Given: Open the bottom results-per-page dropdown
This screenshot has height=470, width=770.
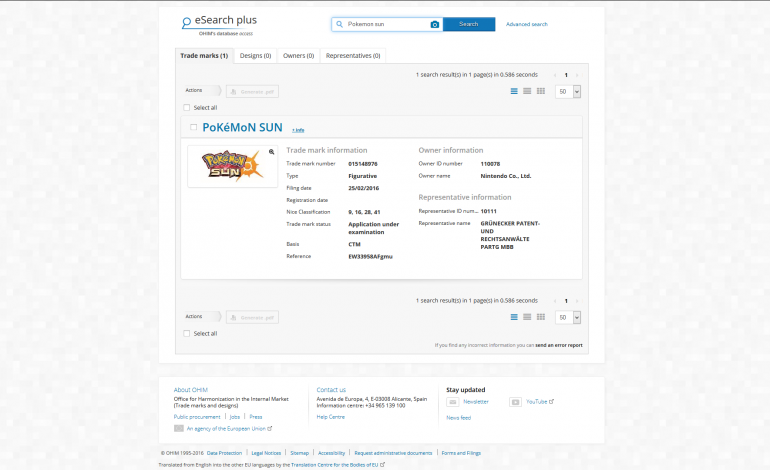Looking at the screenshot, I should tap(568, 317).
